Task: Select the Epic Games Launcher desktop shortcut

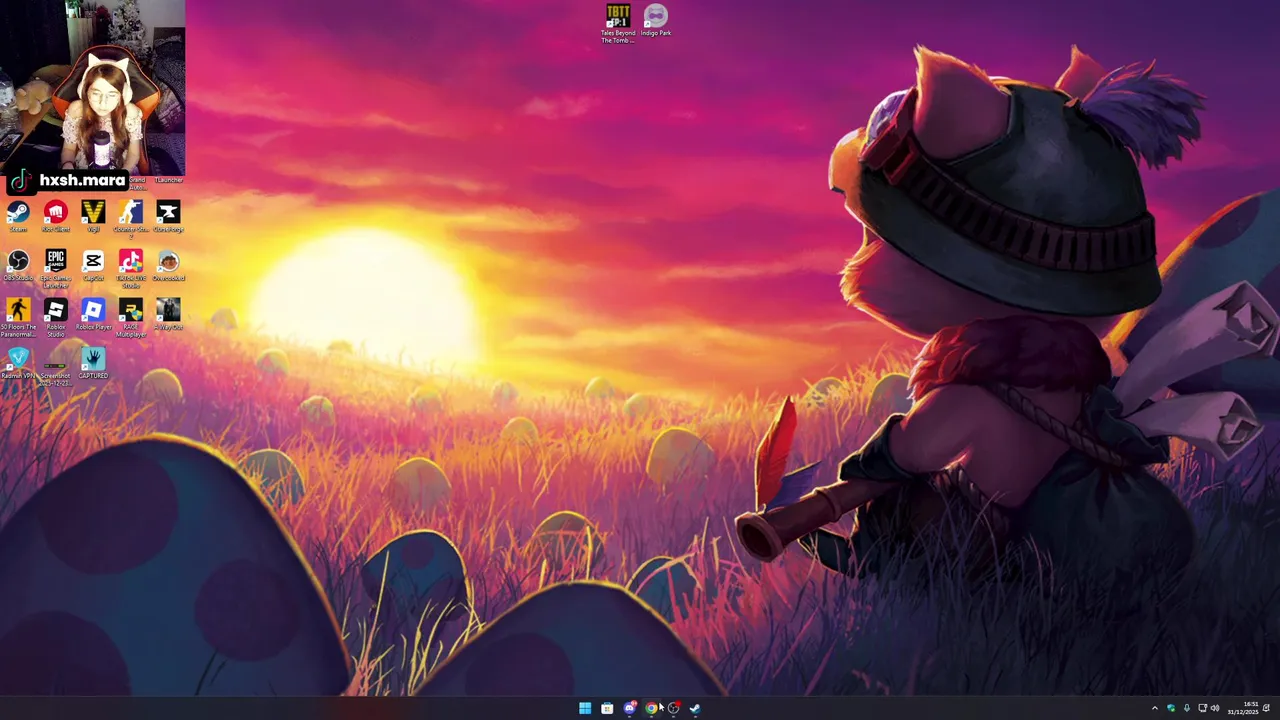Action: point(56,269)
